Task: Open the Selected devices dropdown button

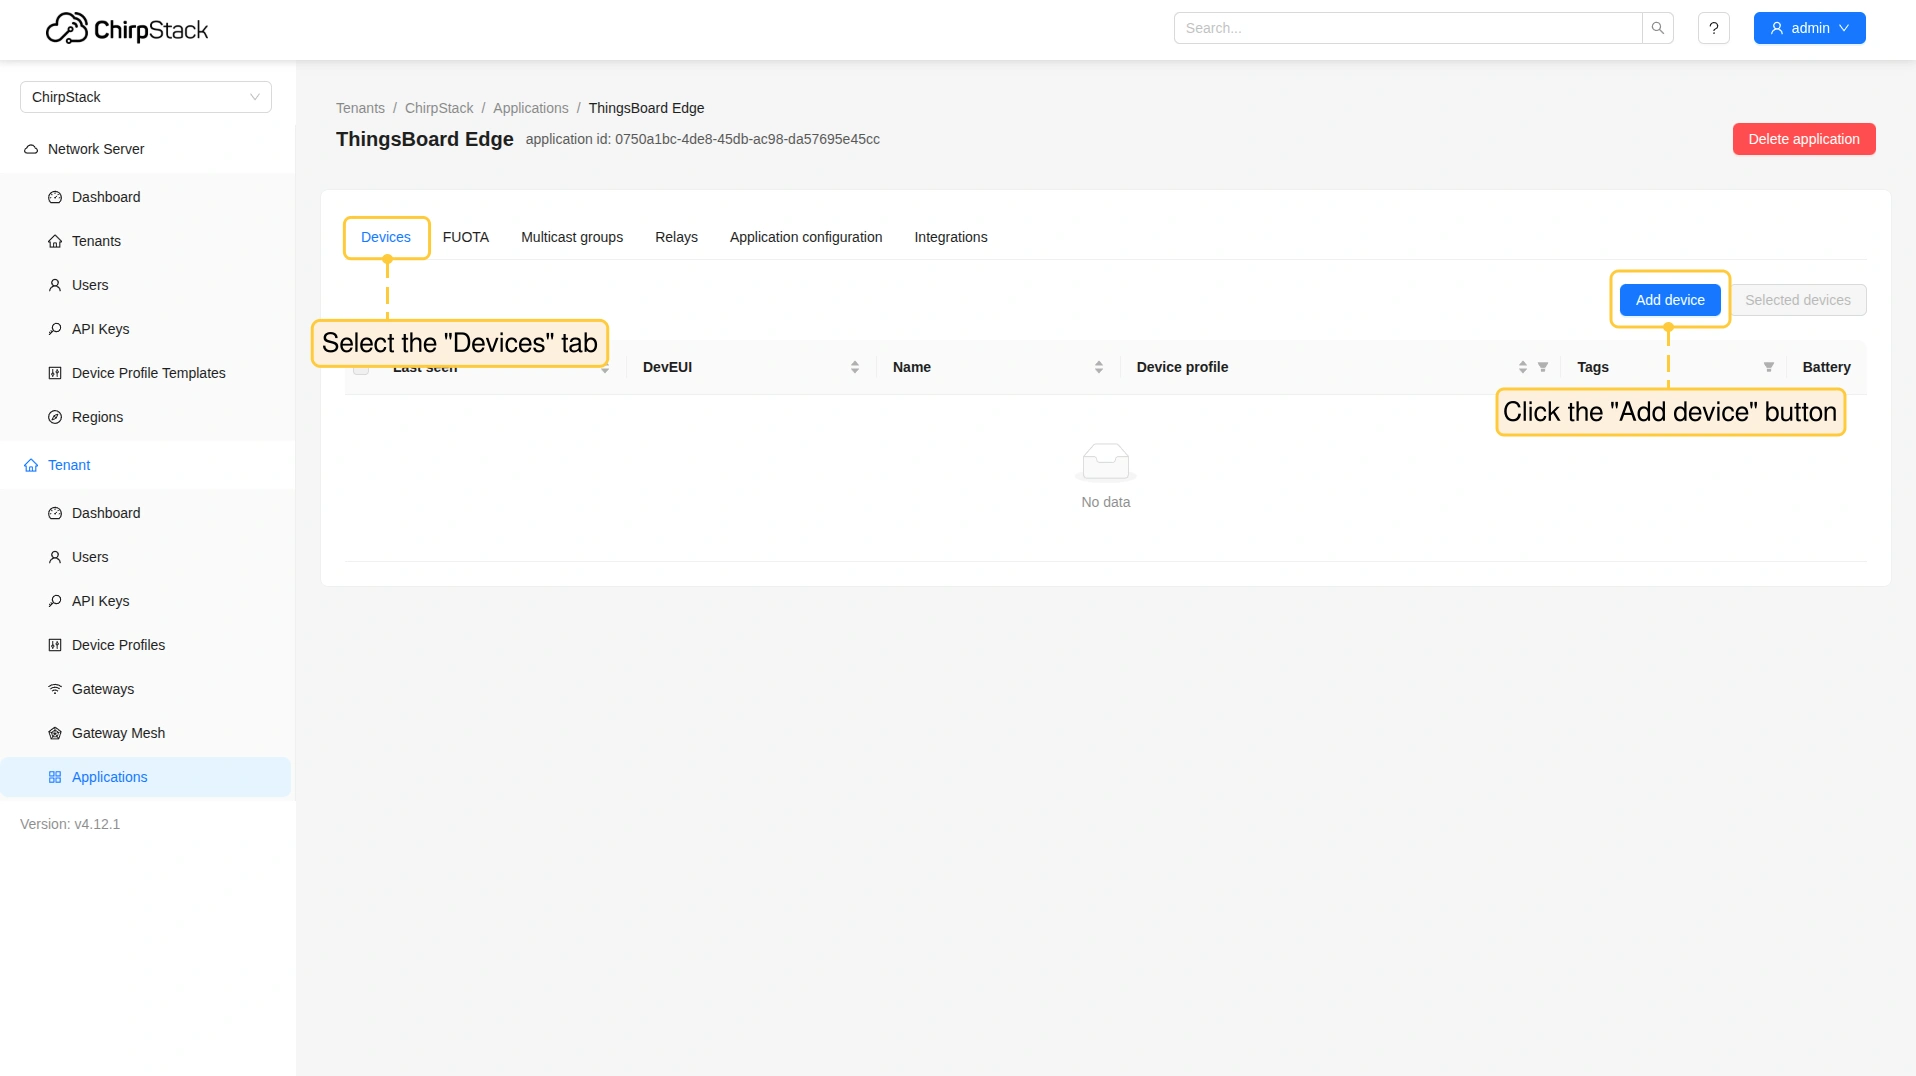Action: [1798, 300]
